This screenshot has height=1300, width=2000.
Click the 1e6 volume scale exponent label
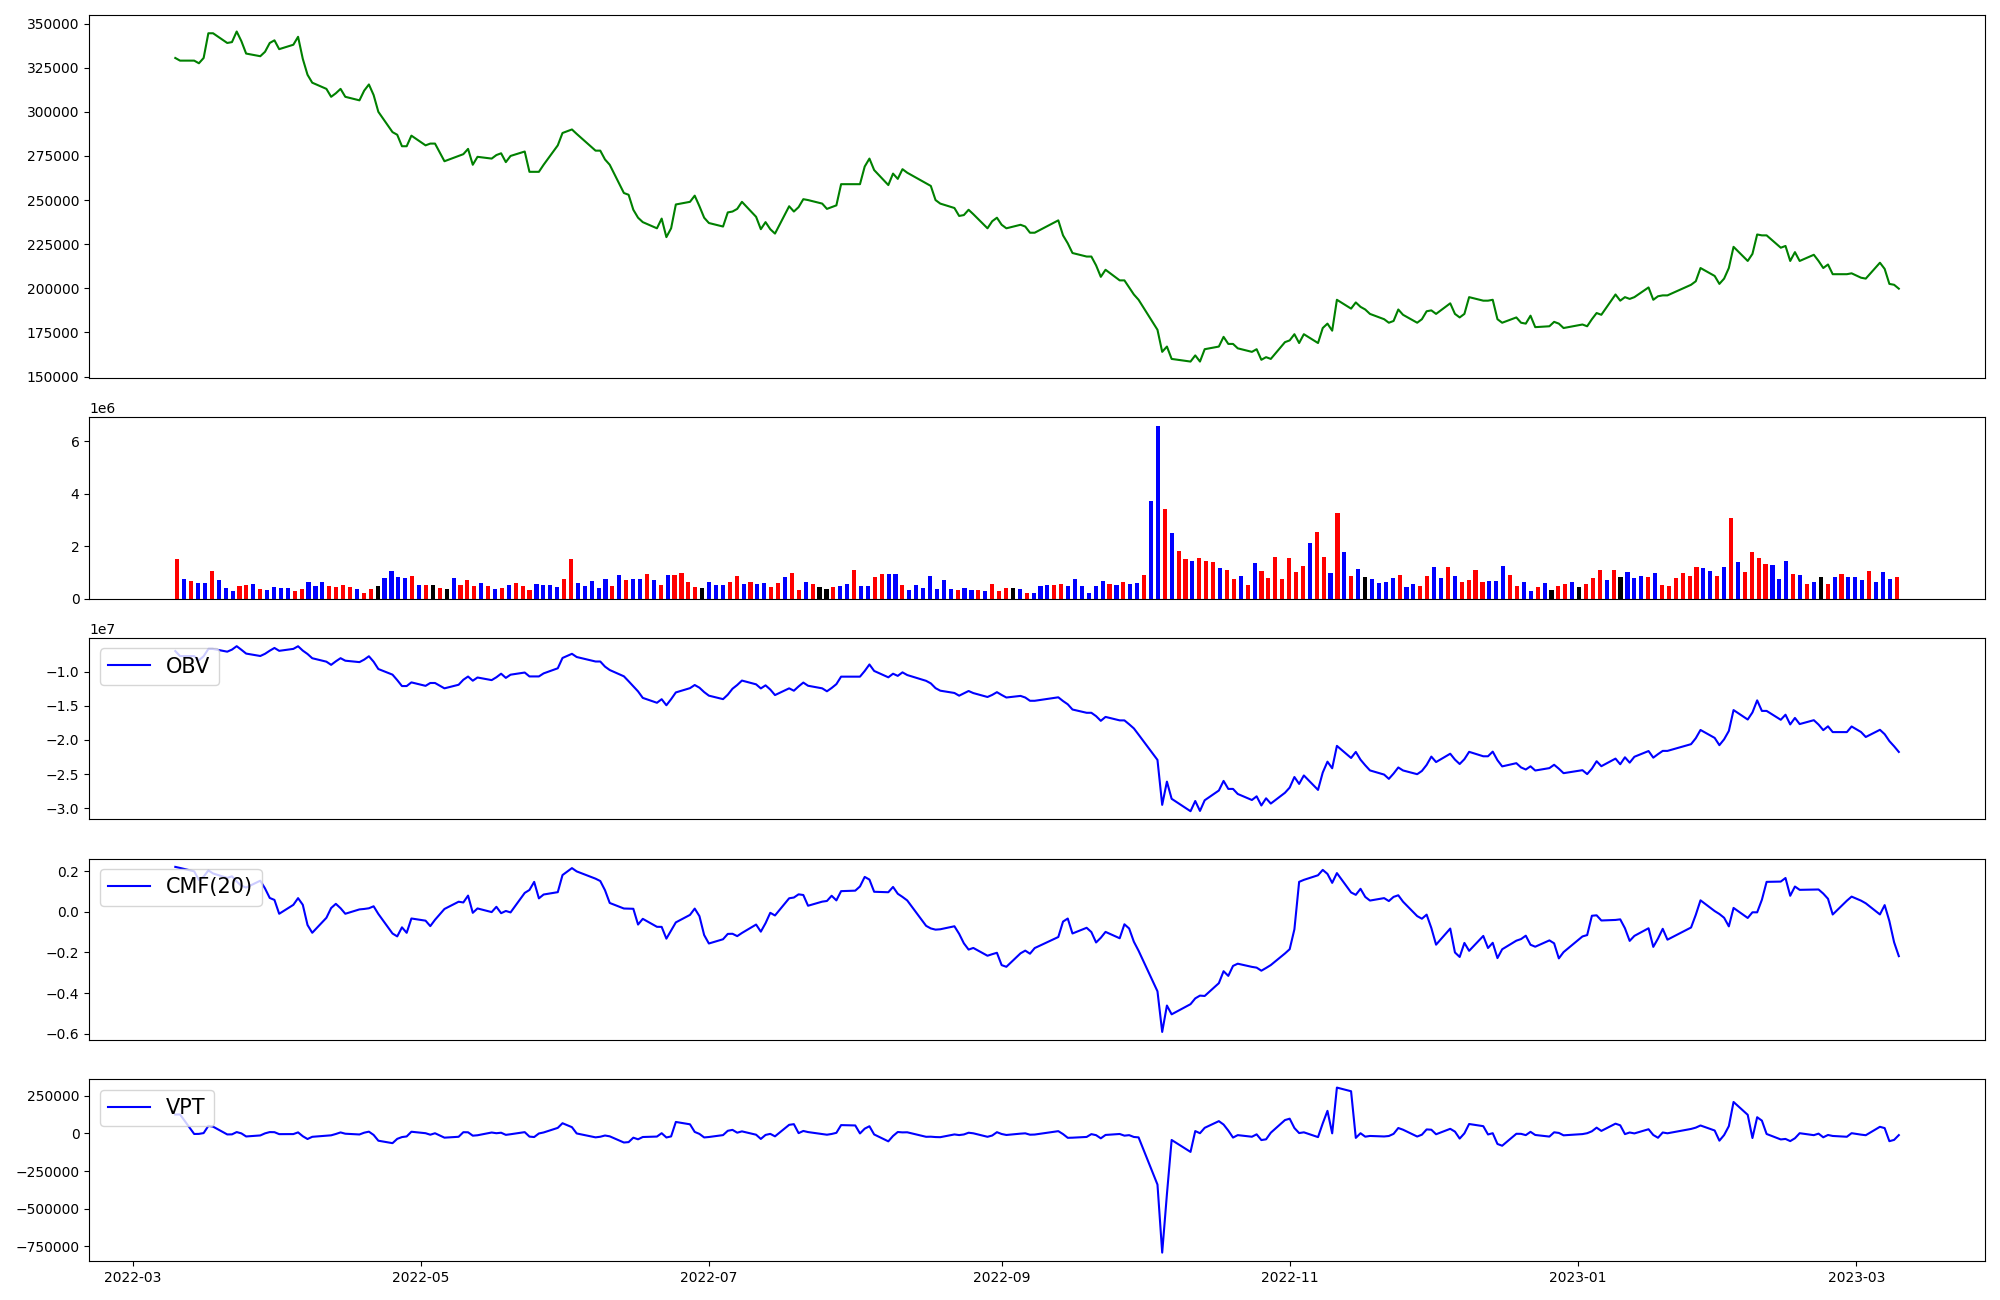(x=102, y=408)
